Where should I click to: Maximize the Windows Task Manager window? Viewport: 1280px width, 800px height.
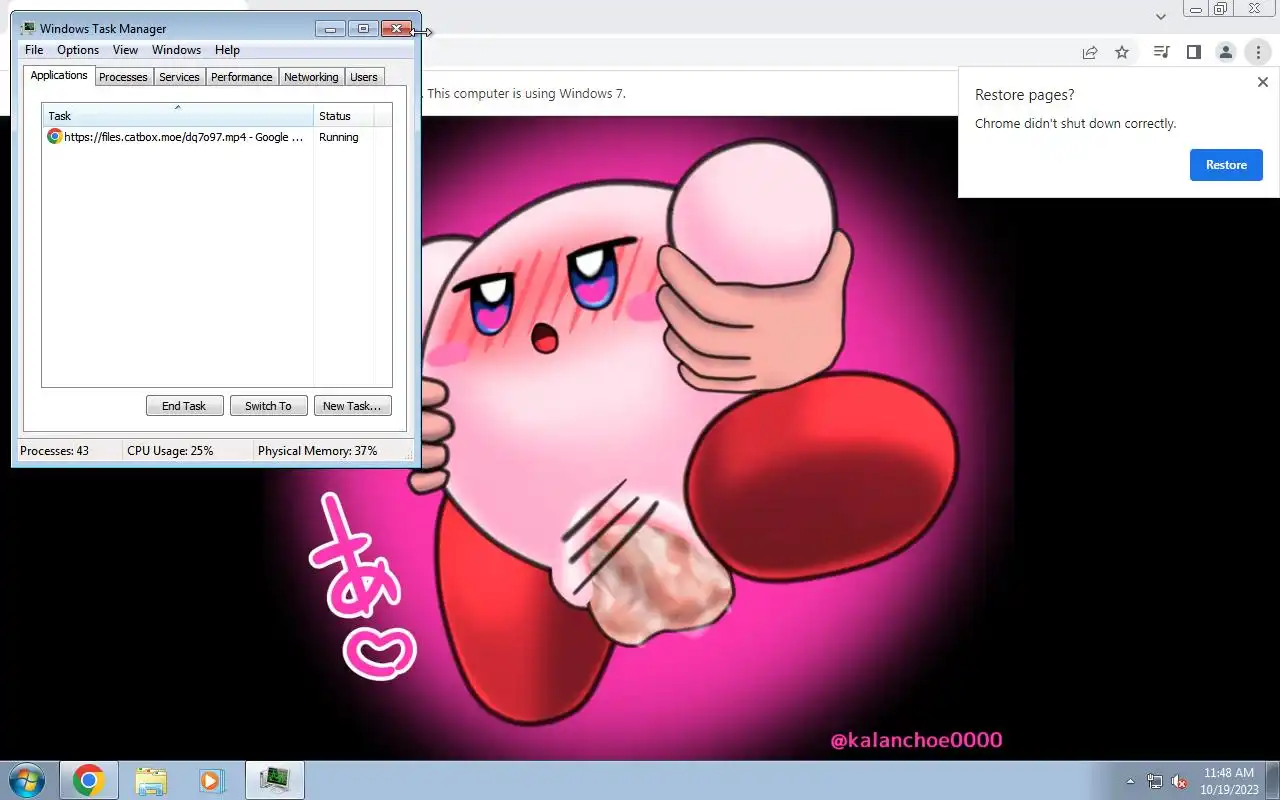coord(363,29)
